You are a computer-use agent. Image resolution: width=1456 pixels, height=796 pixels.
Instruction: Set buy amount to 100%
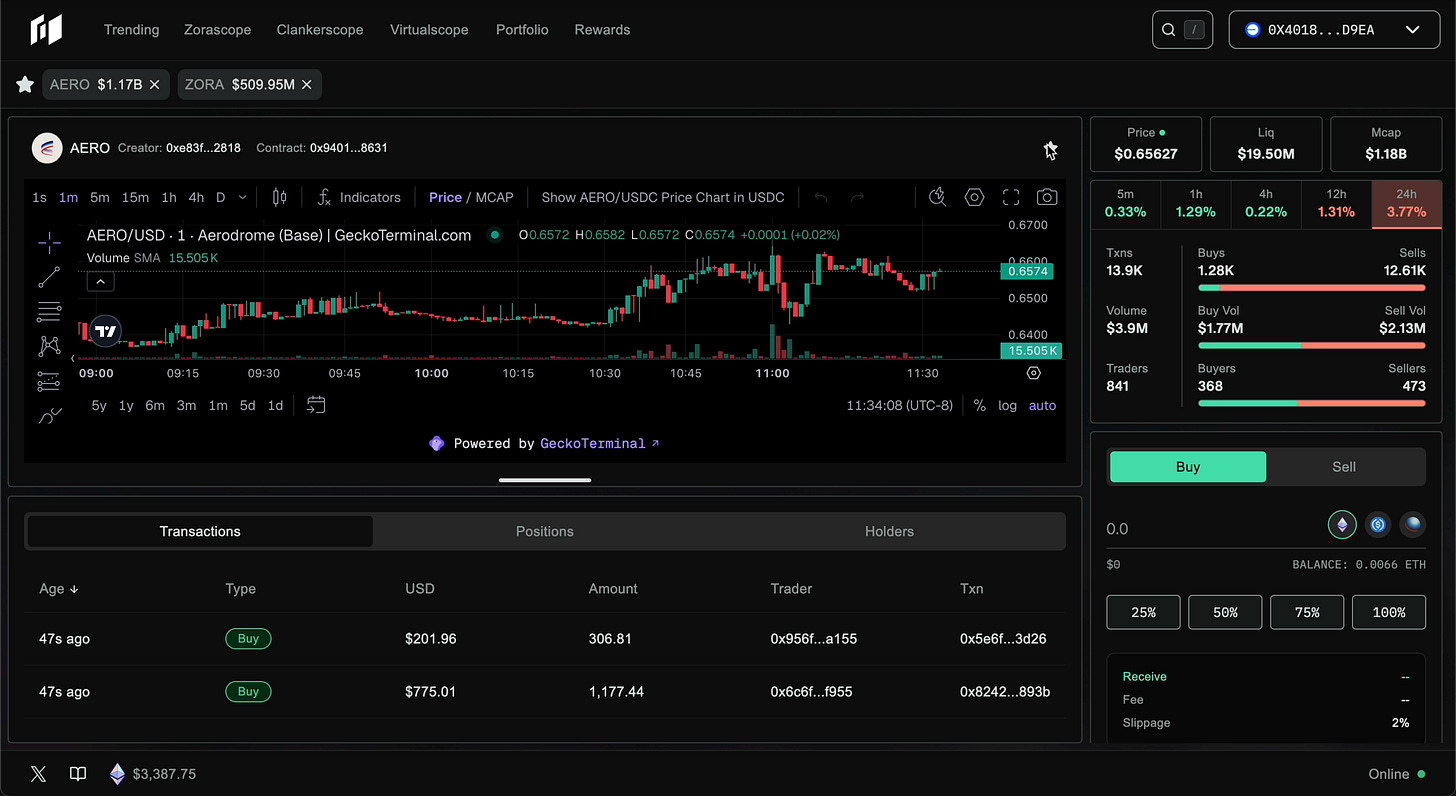click(x=1389, y=612)
